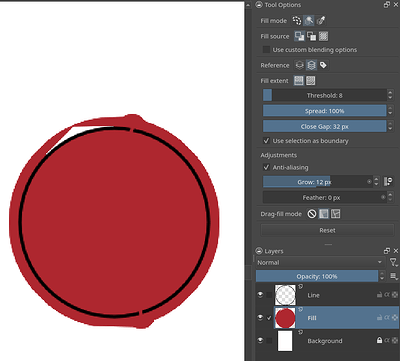Click the Reset button
This screenshot has height=361, width=400.
tap(327, 230)
